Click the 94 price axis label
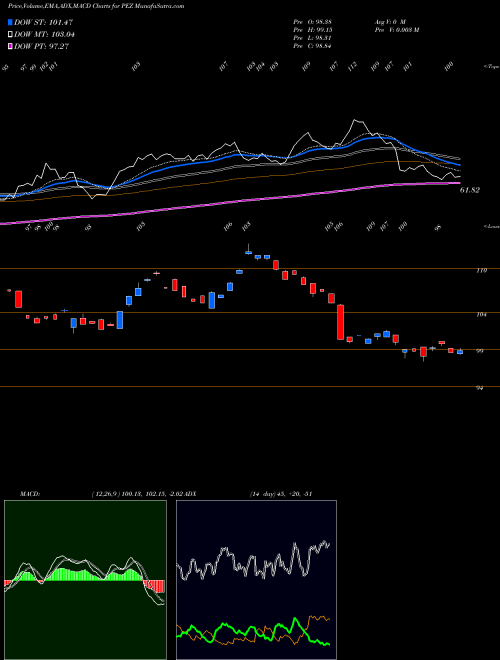This screenshot has width=500, height=660. point(480,388)
